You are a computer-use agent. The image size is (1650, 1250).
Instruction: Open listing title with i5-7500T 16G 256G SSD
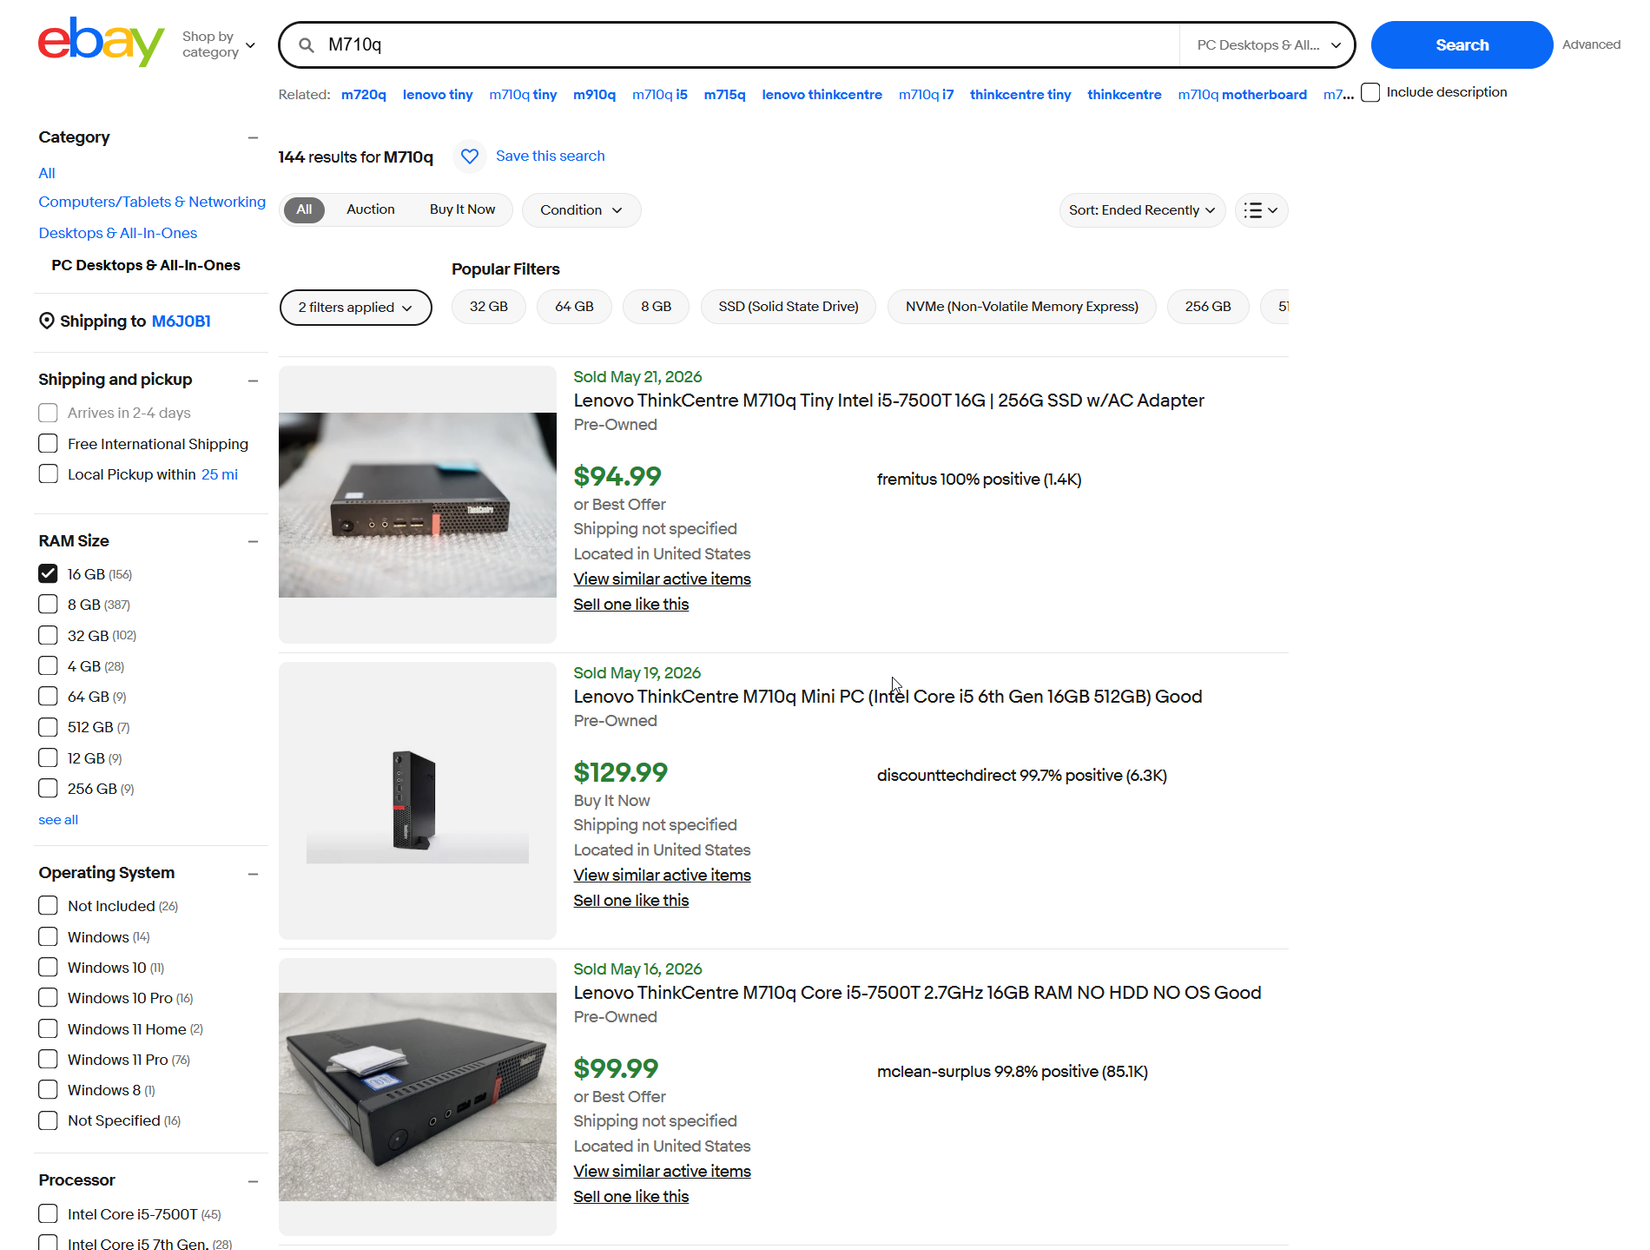coord(889,401)
